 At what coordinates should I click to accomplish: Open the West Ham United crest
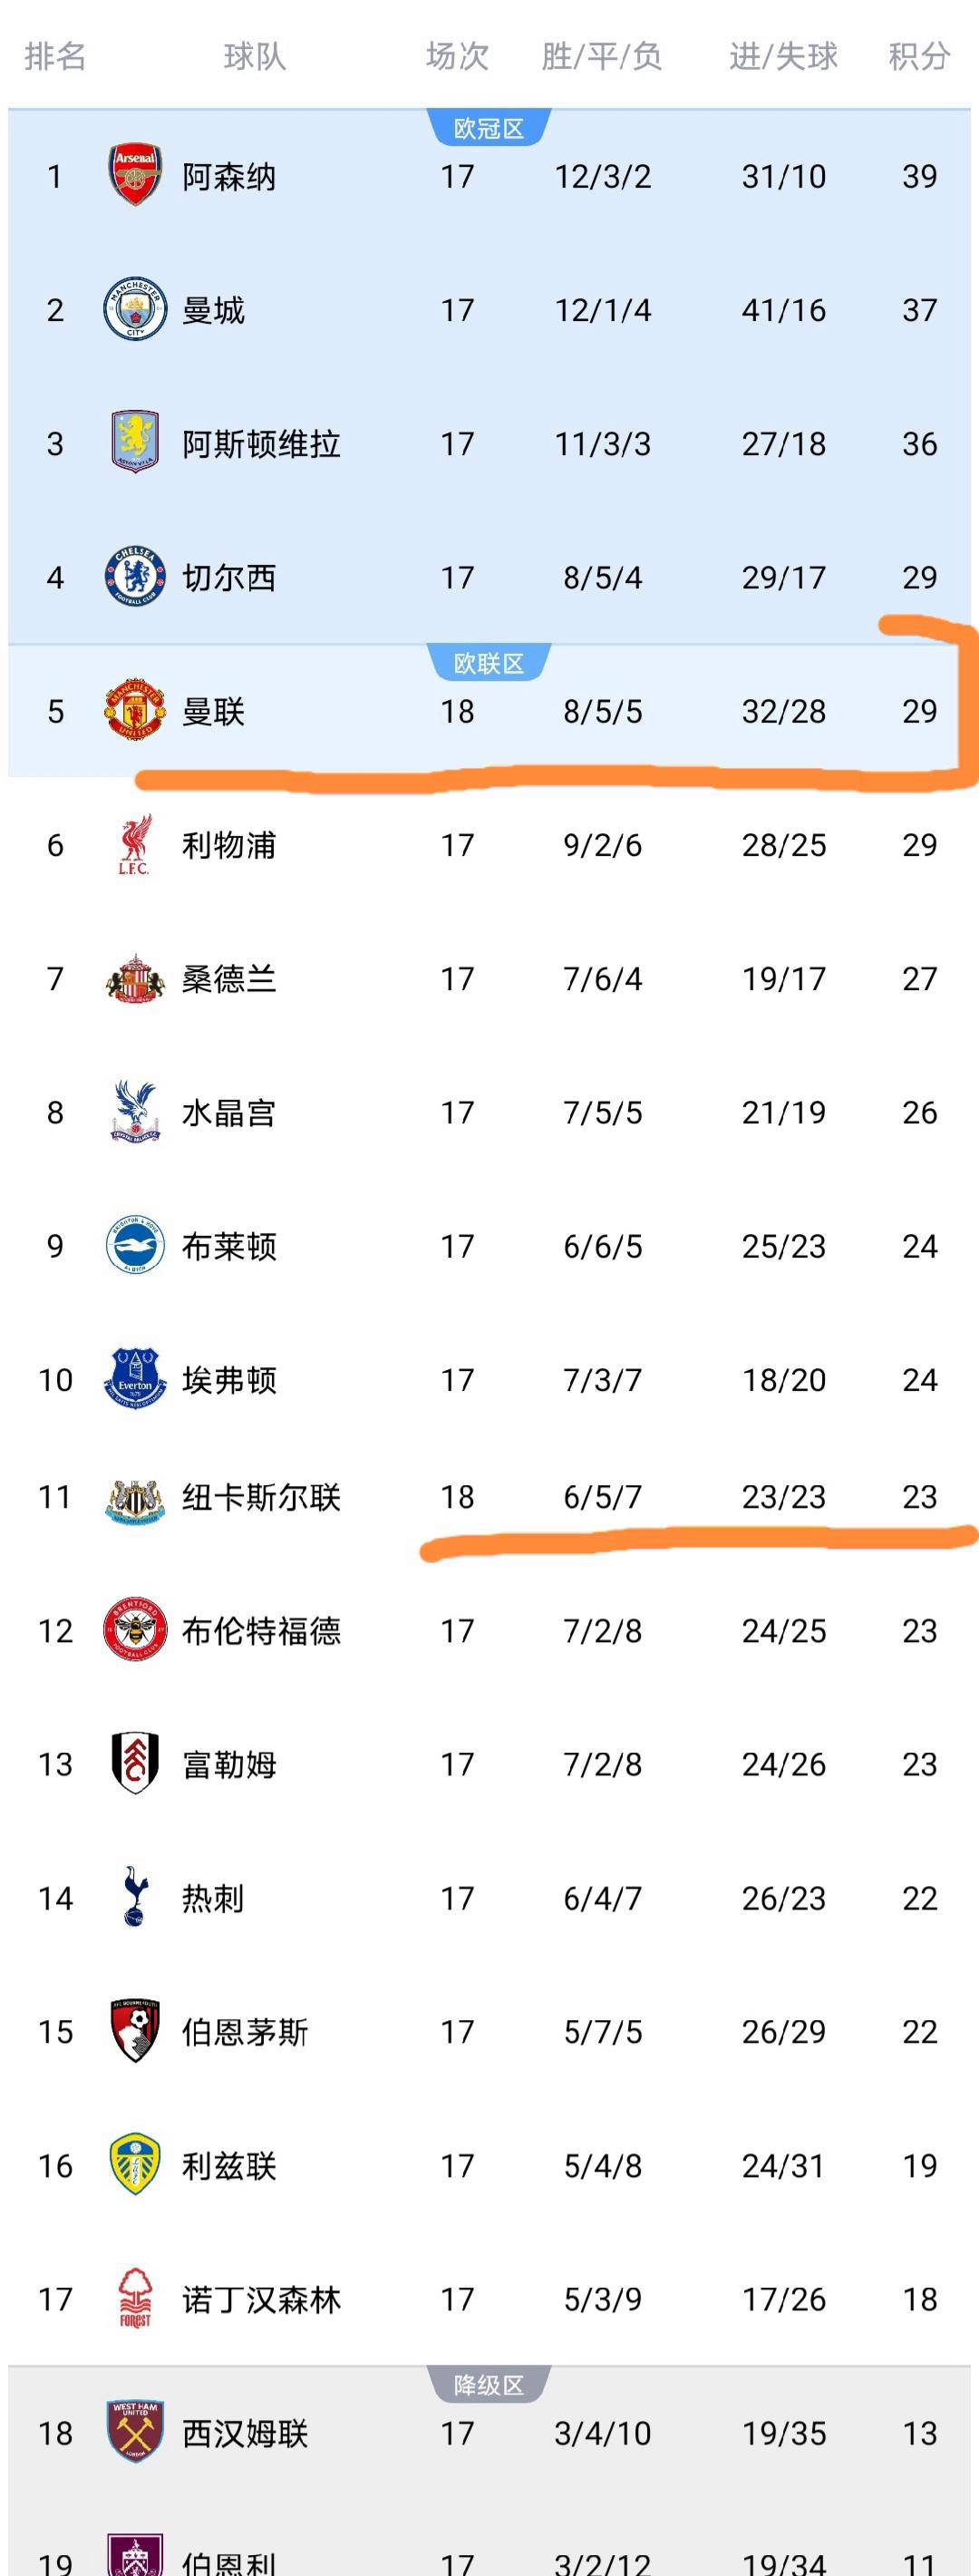[x=135, y=2431]
